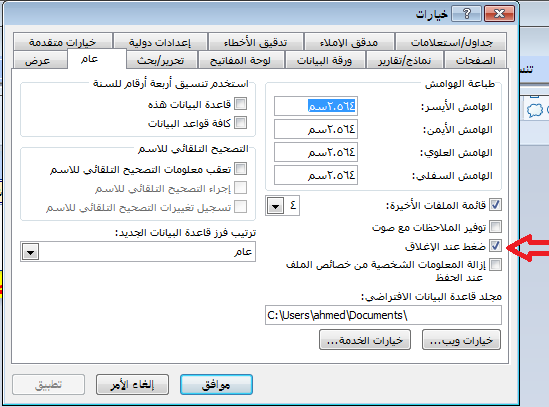This screenshot has height=407, width=549.
Task: Switch to خيارات متقدمة tab
Action: (x=63, y=42)
